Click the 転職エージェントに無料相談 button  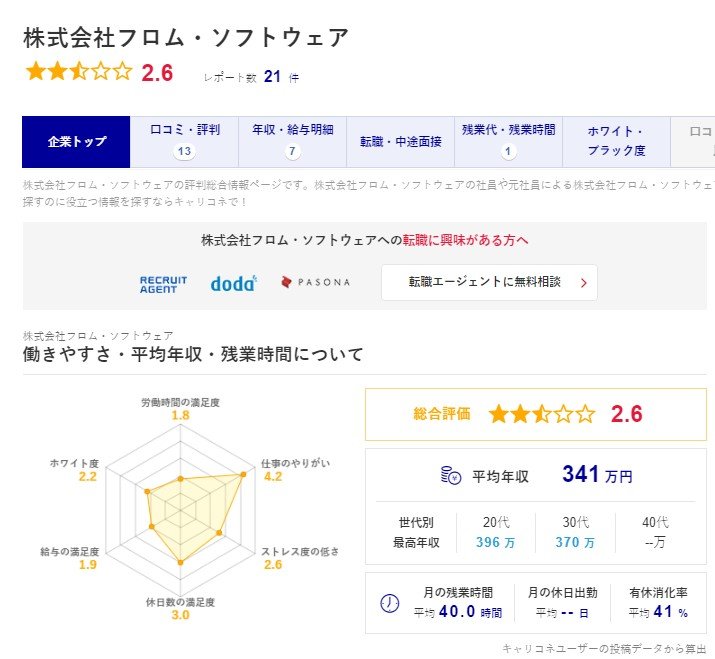pos(489,283)
